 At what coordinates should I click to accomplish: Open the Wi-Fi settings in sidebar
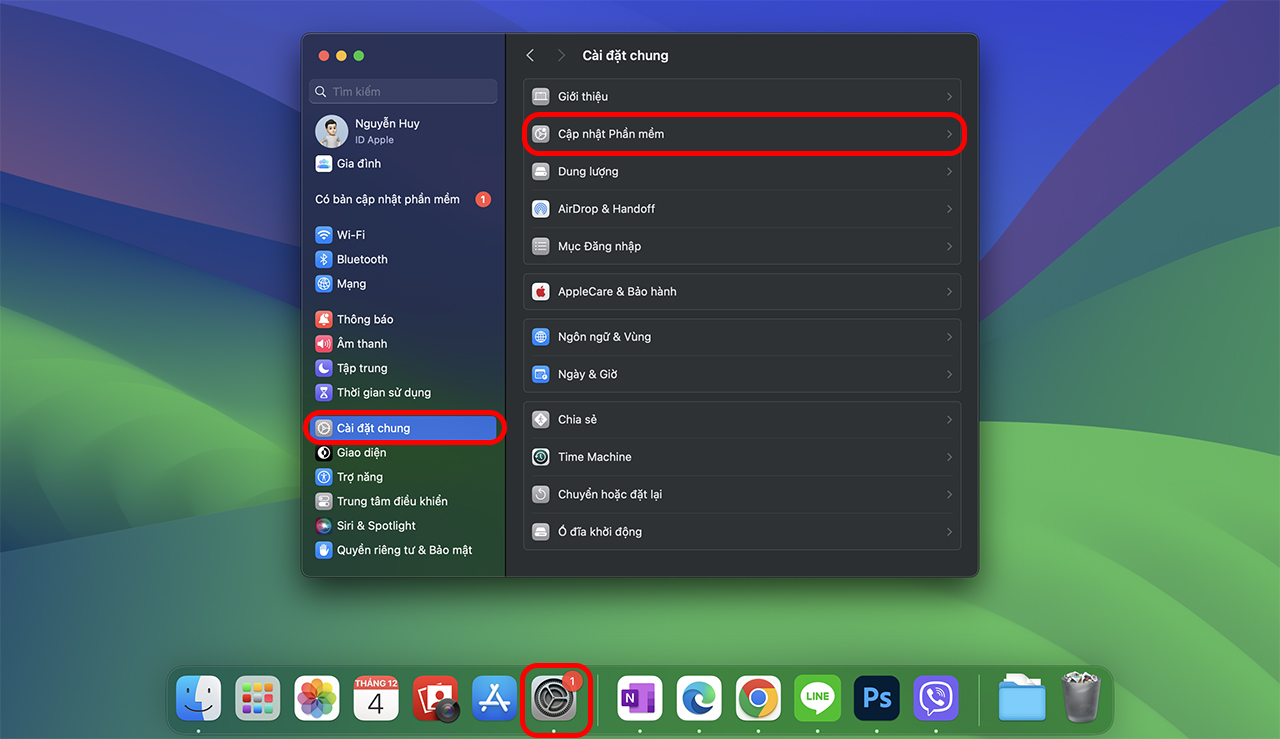[x=350, y=235]
